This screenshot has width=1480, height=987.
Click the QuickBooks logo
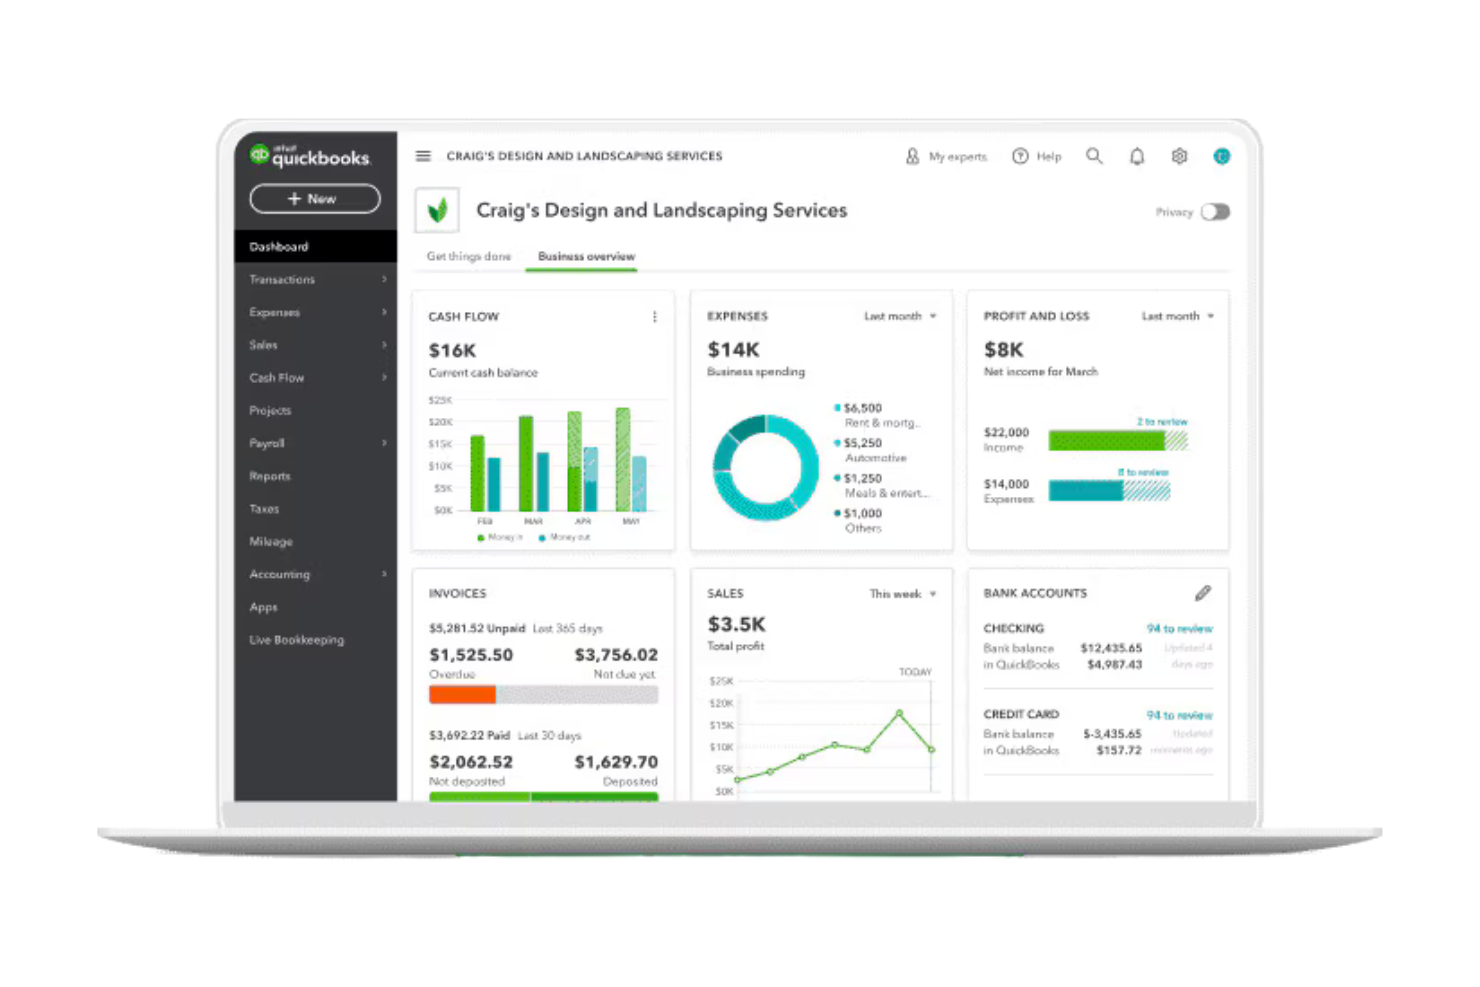tap(309, 155)
